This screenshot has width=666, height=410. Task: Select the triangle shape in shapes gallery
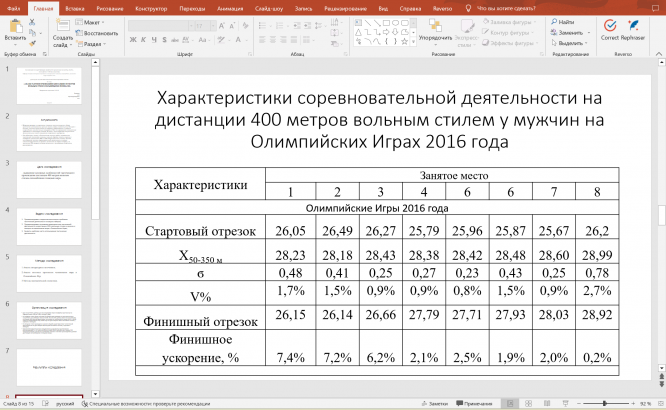(x=358, y=32)
